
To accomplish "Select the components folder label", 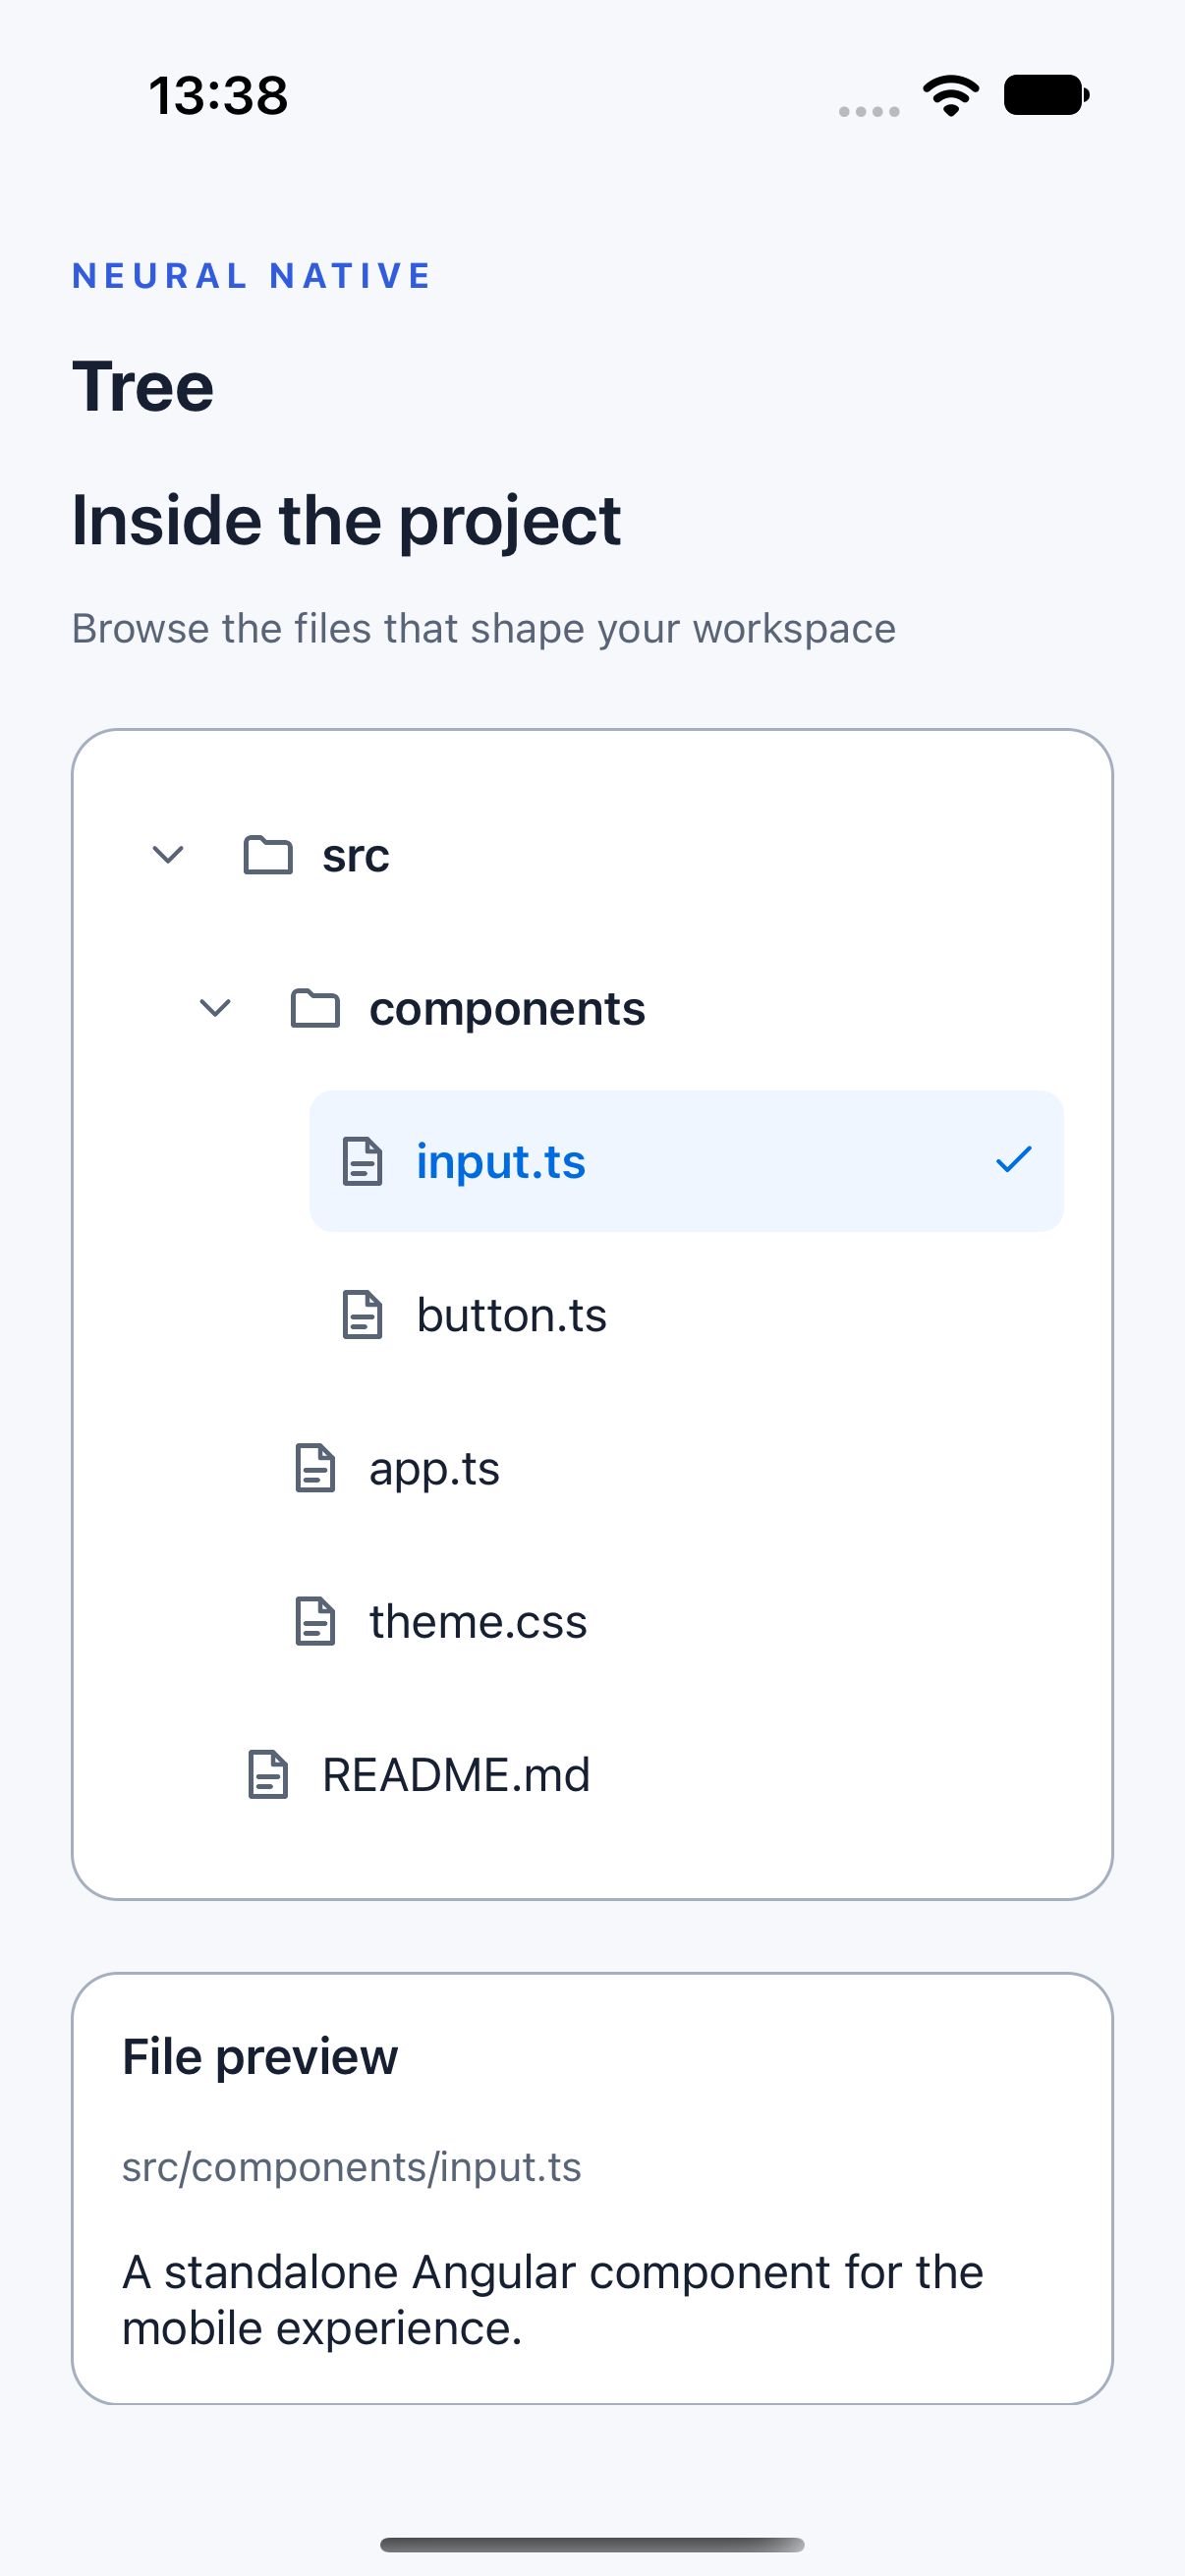I will (507, 1009).
